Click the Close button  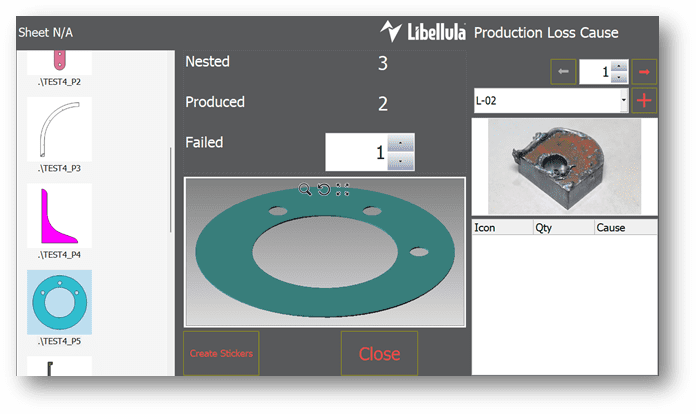[379, 353]
